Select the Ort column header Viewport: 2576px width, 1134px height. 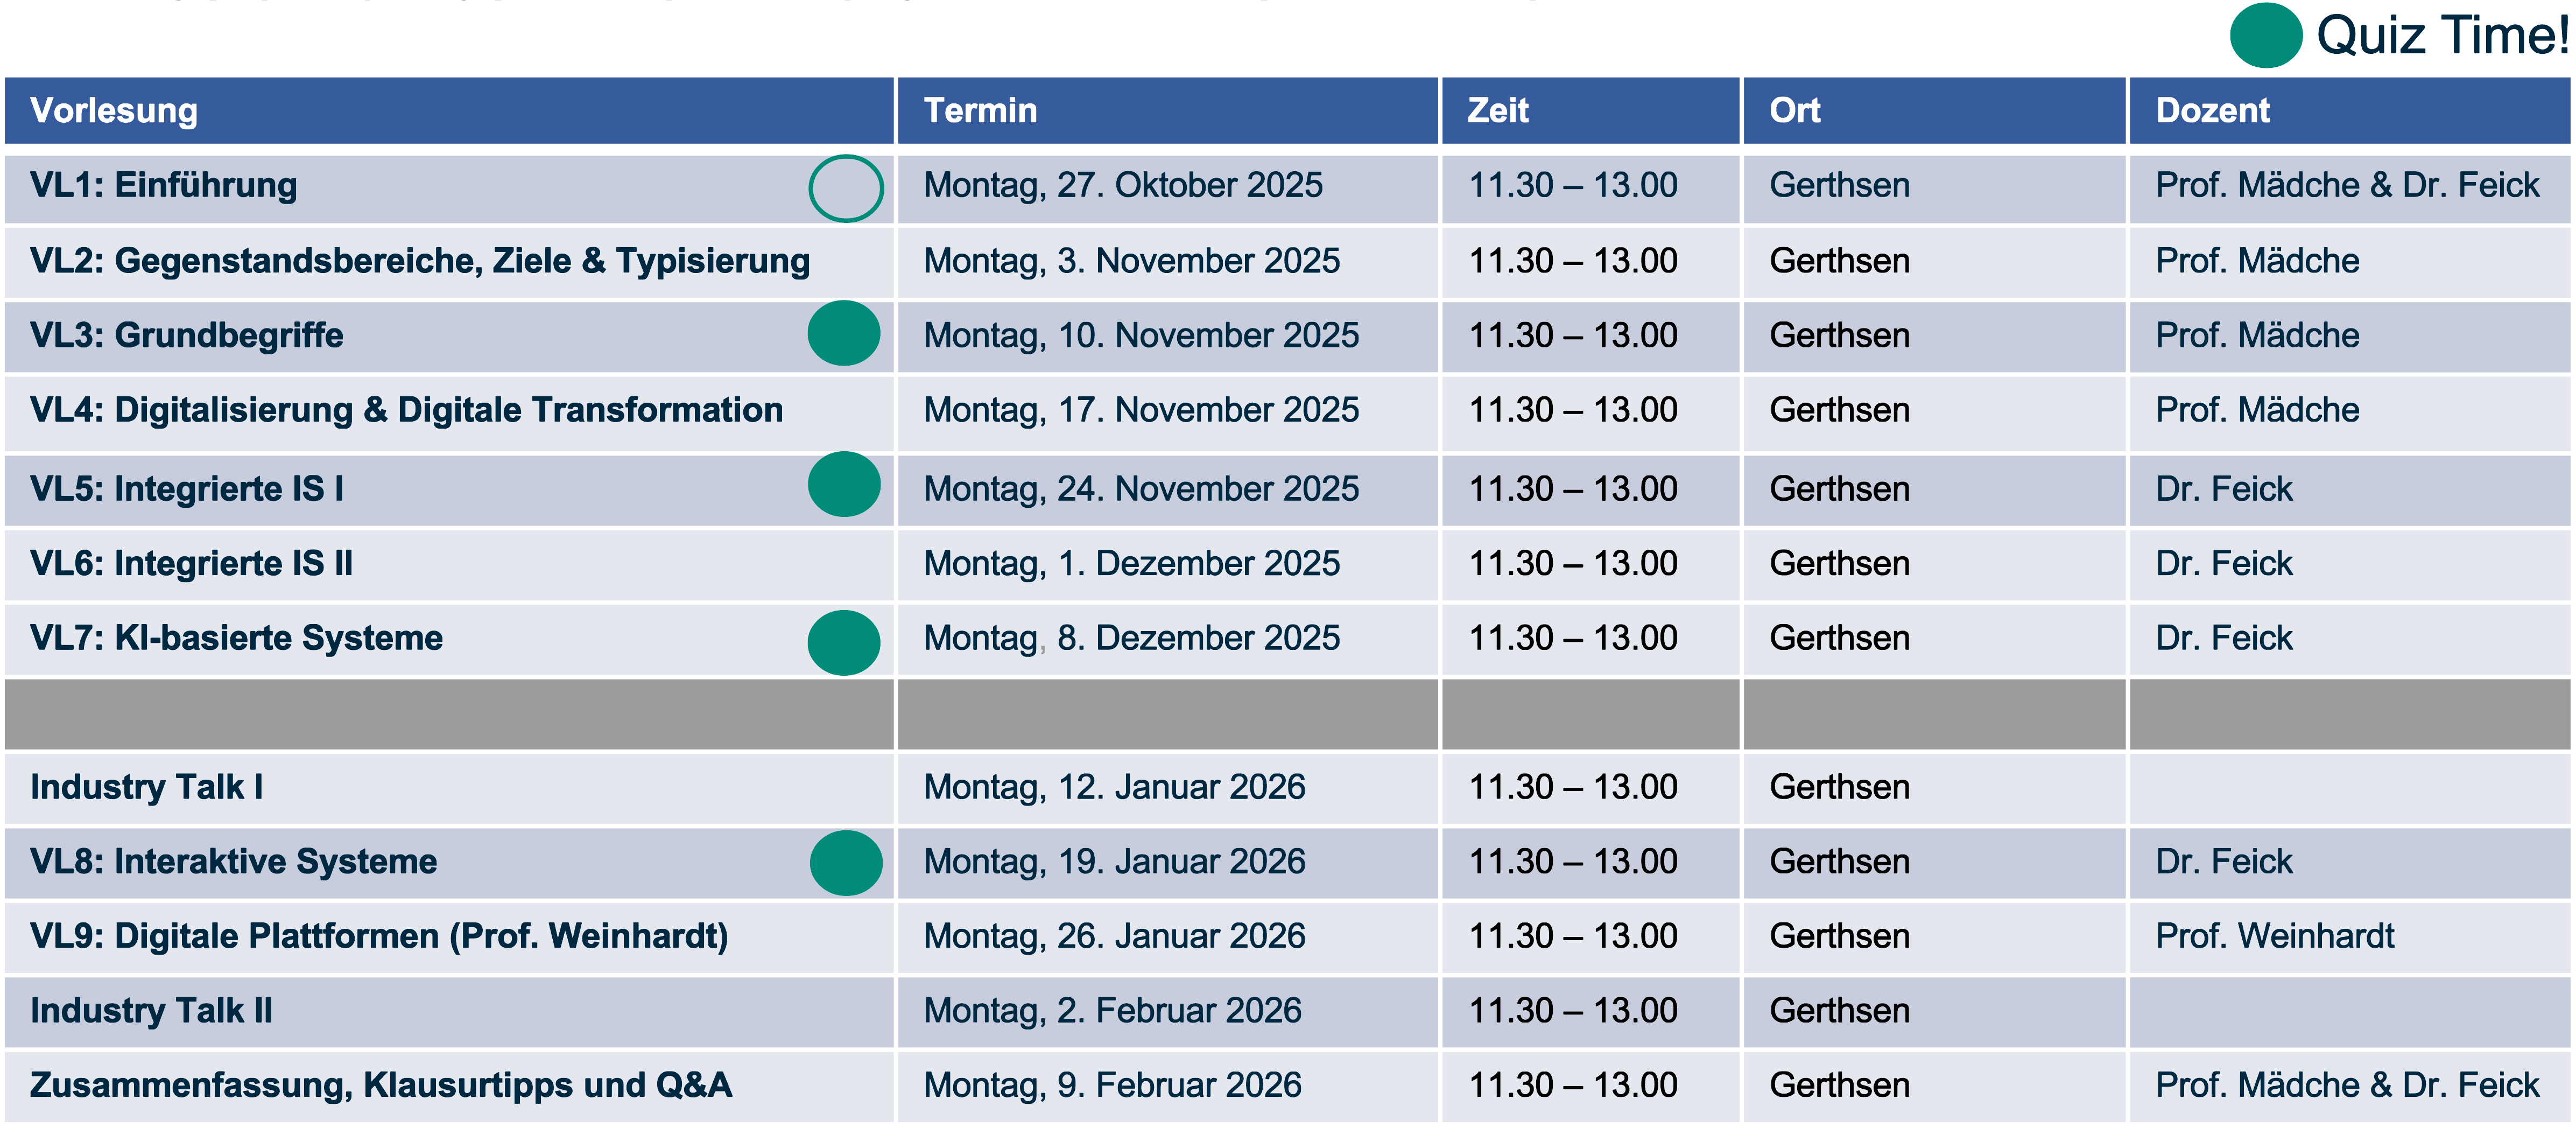(1794, 111)
